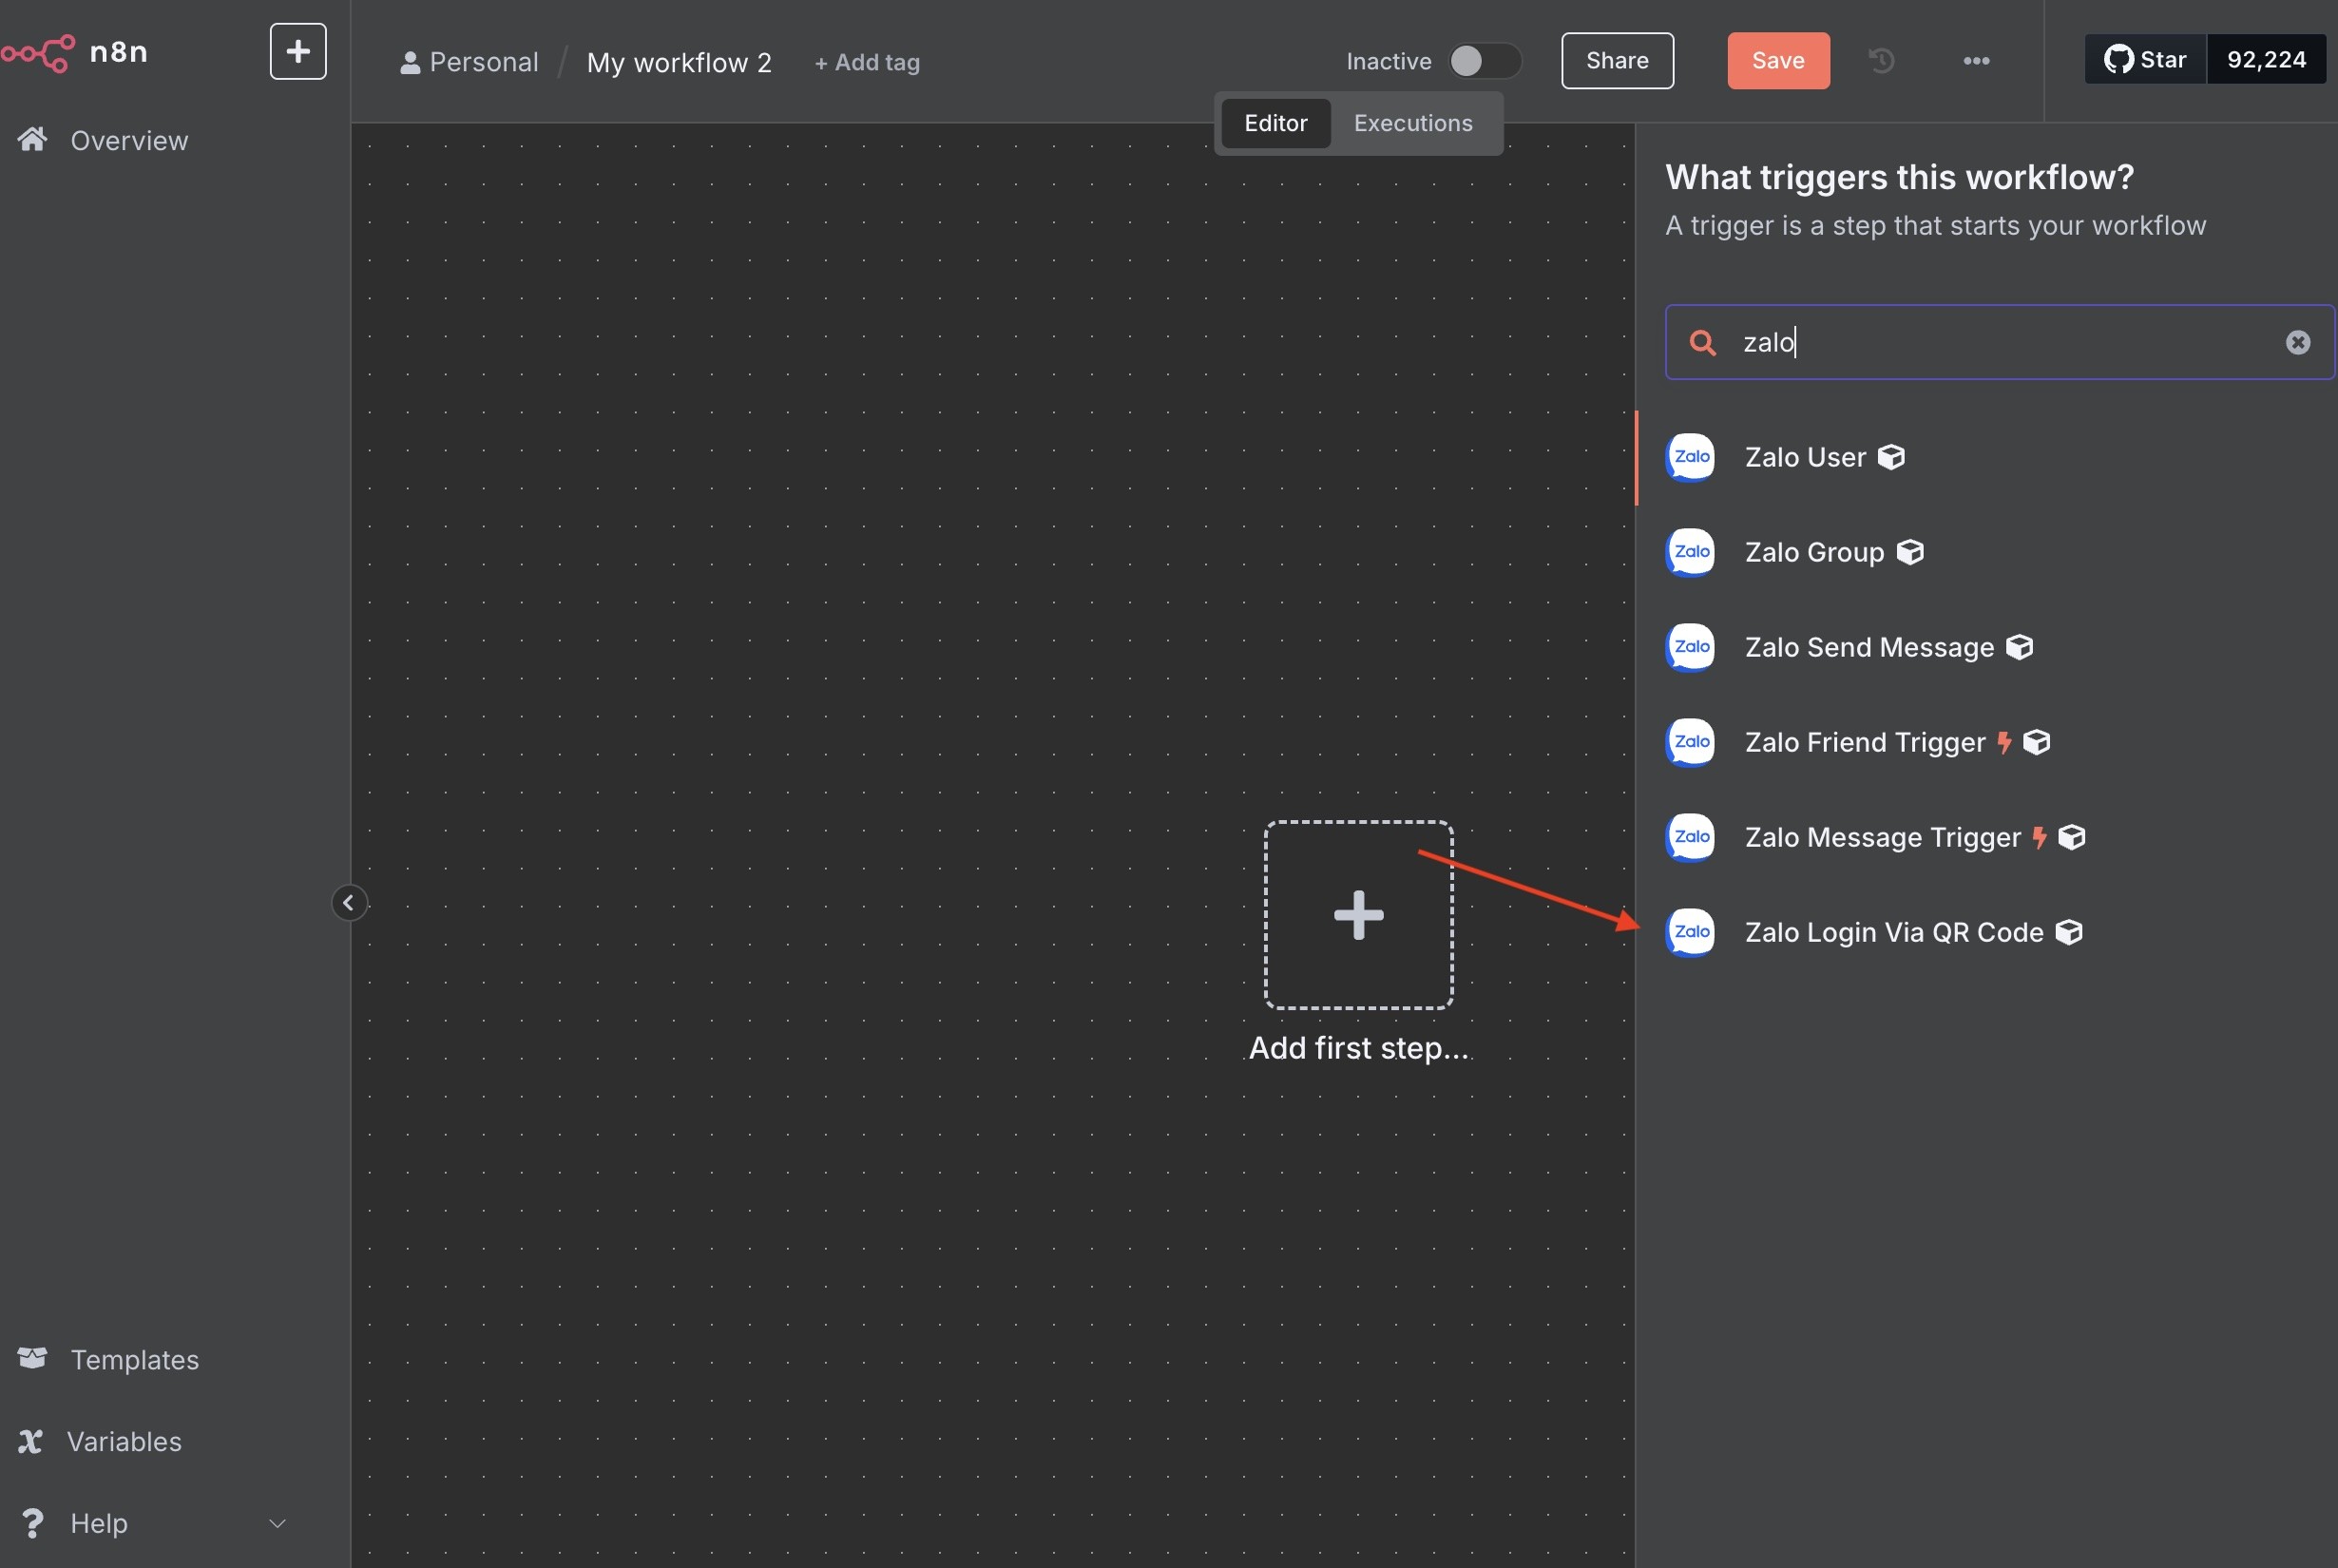Open Variables from the sidebar
The height and width of the screenshot is (1568, 2338).
[124, 1441]
